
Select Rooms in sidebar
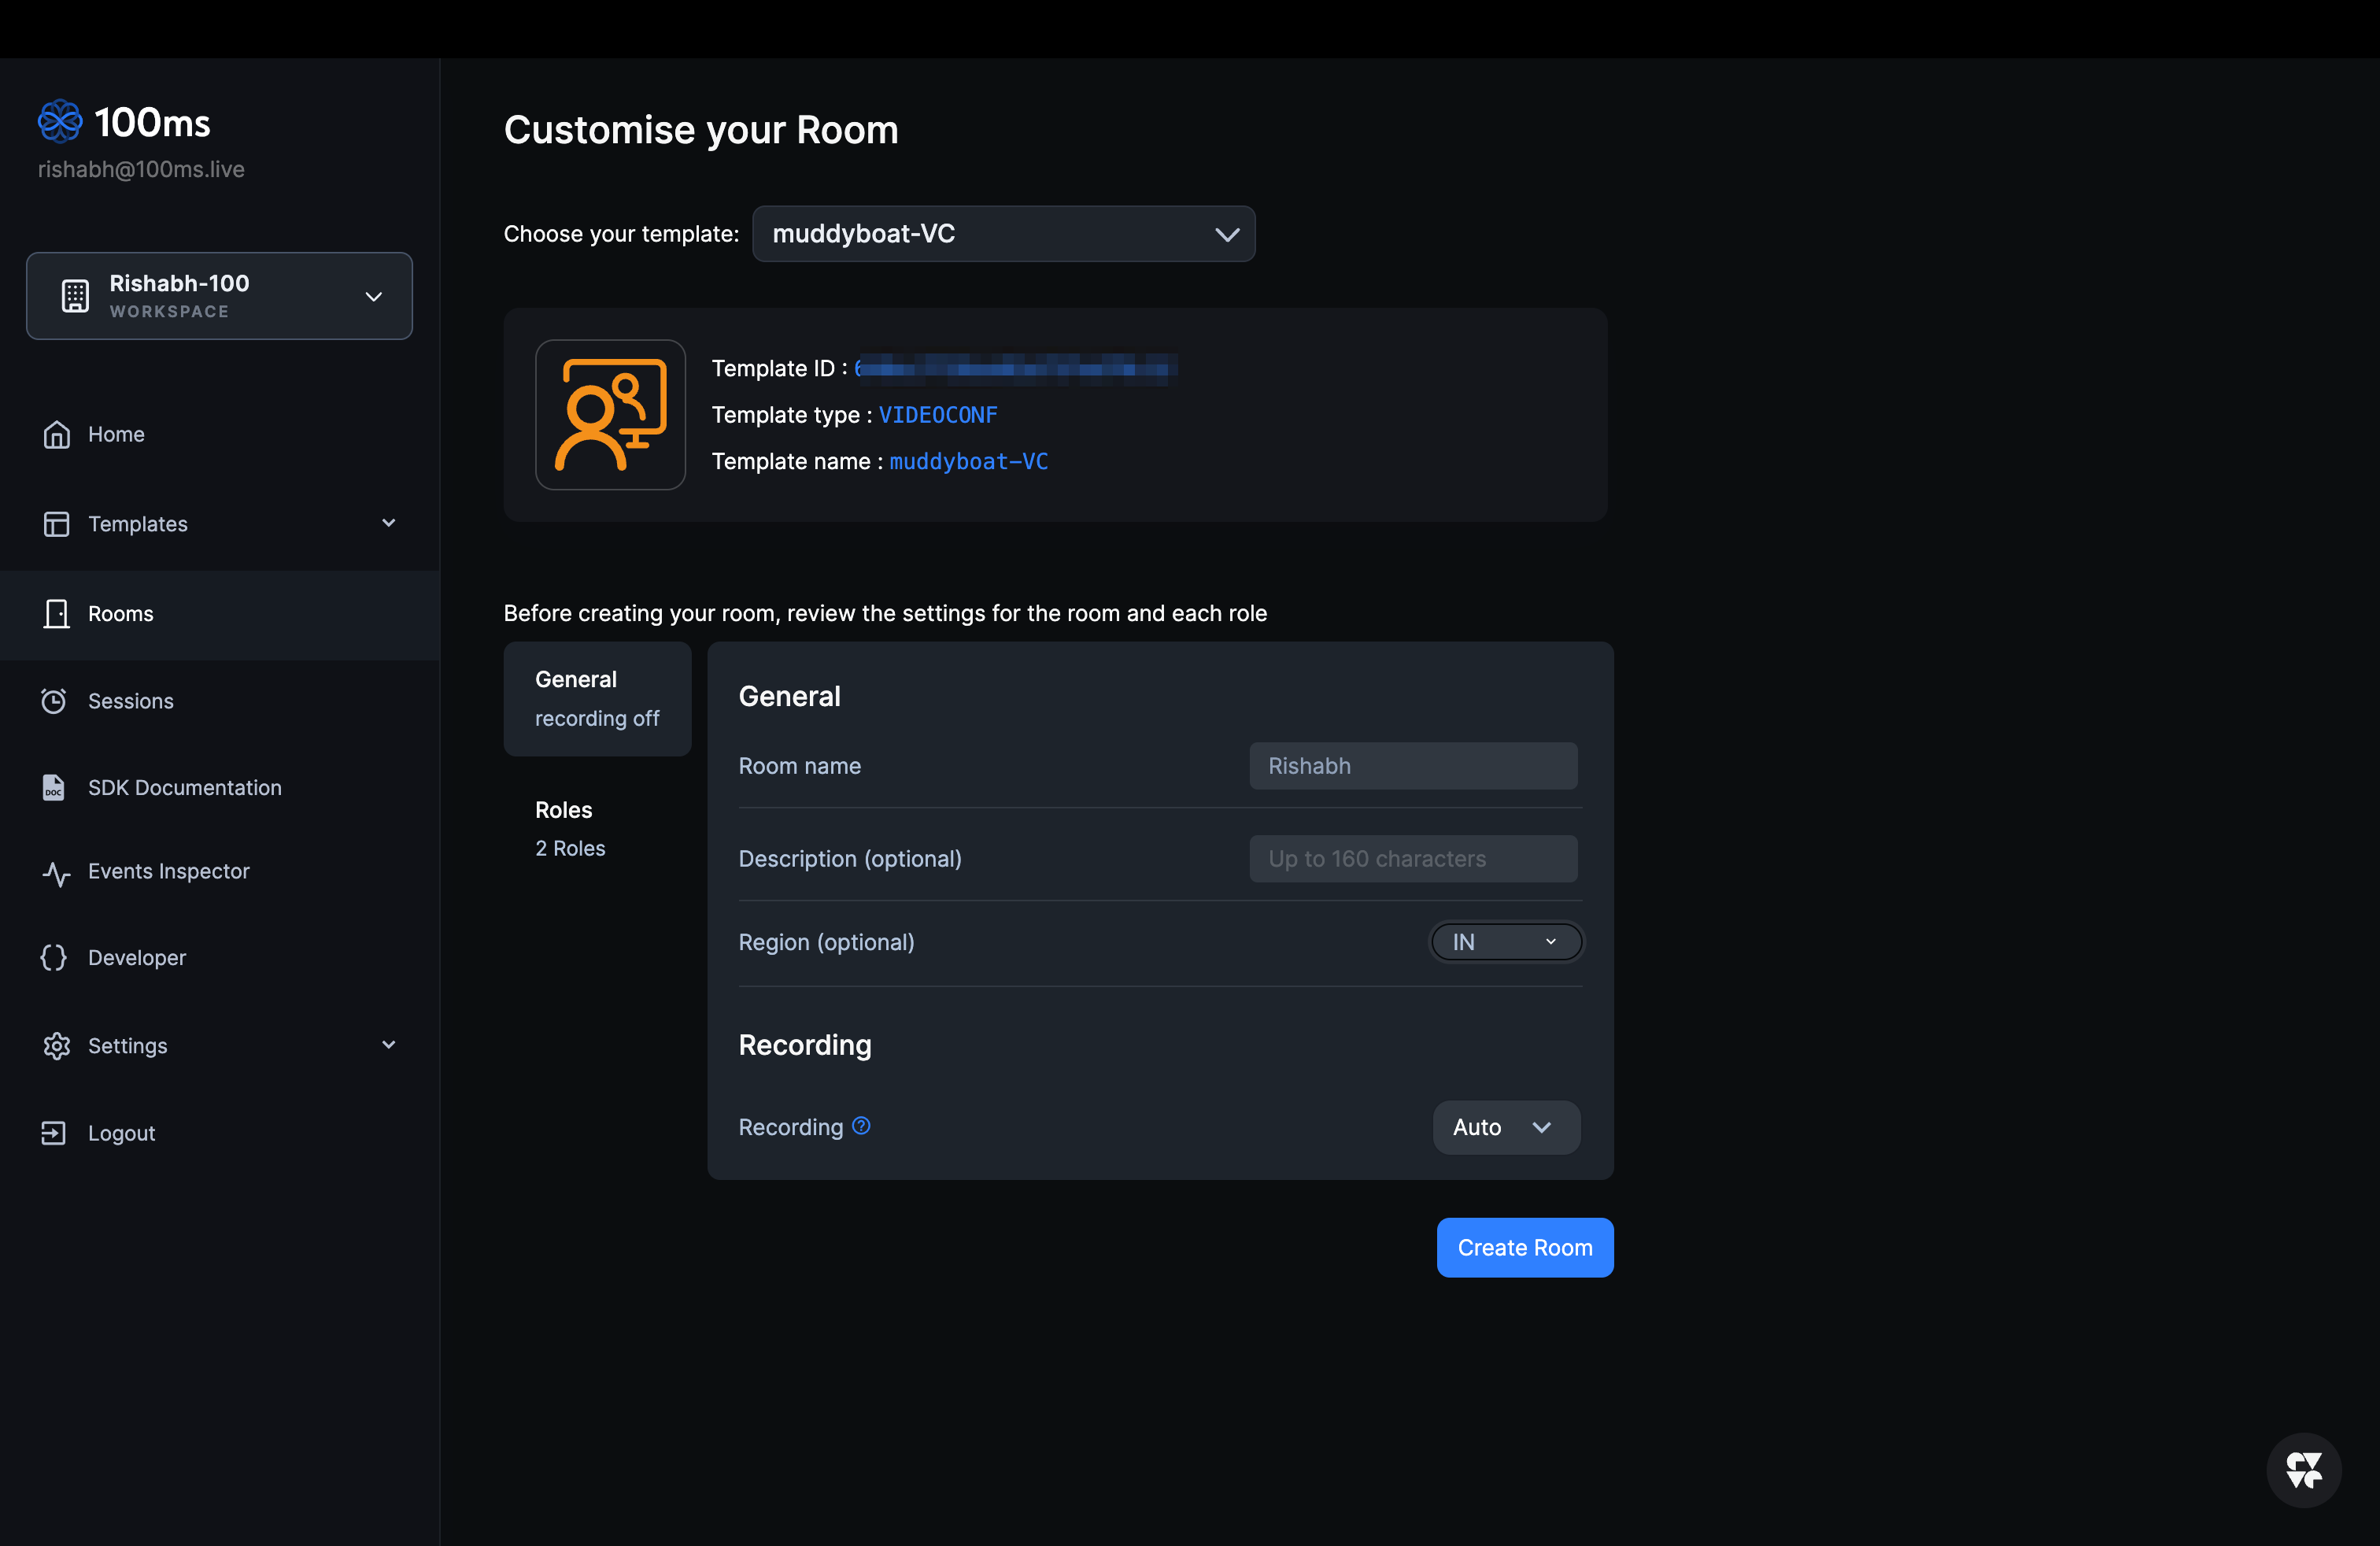tap(220, 614)
